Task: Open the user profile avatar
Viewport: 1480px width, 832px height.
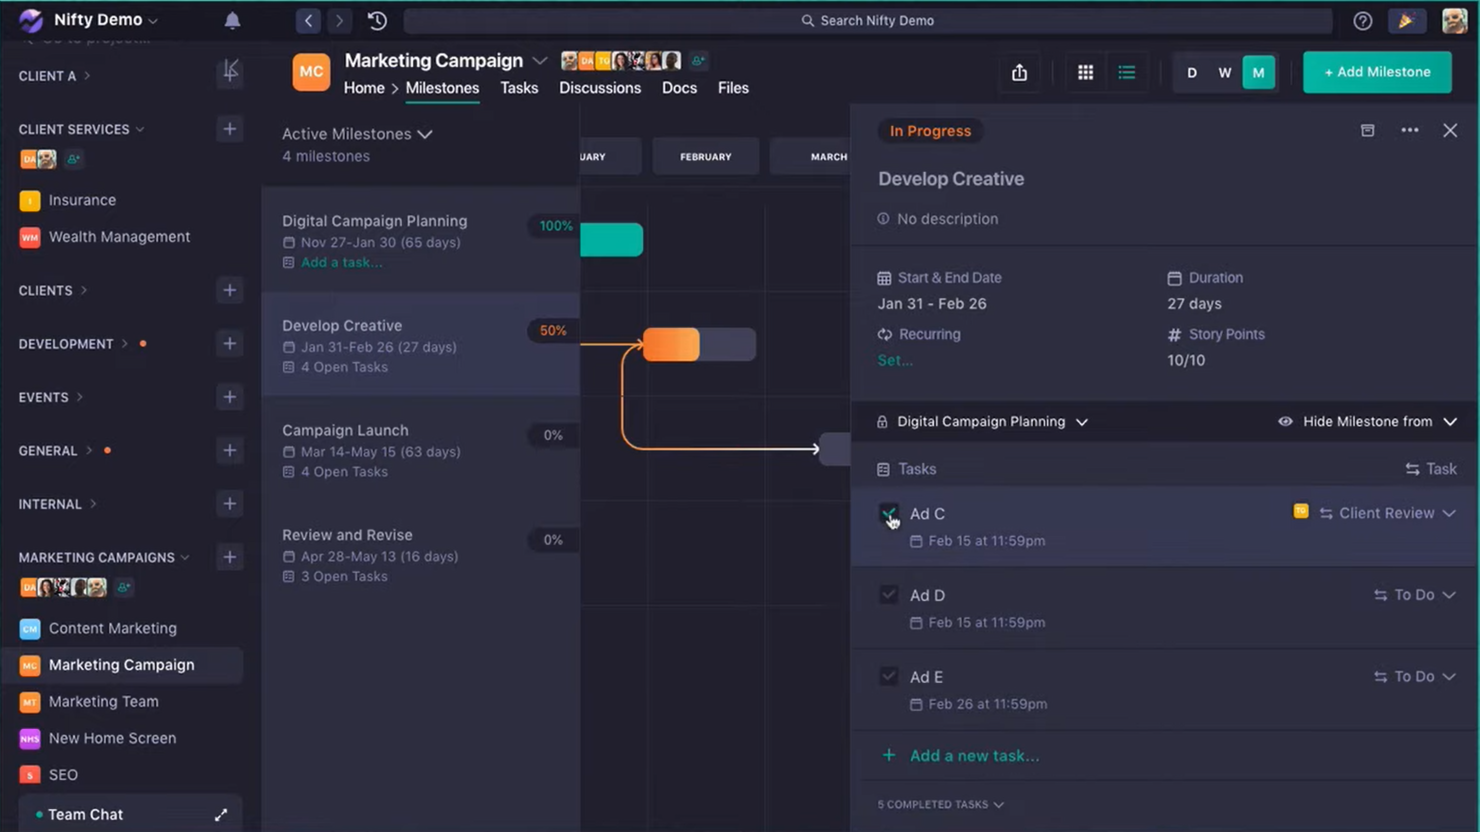Action: pyautogui.click(x=1454, y=20)
